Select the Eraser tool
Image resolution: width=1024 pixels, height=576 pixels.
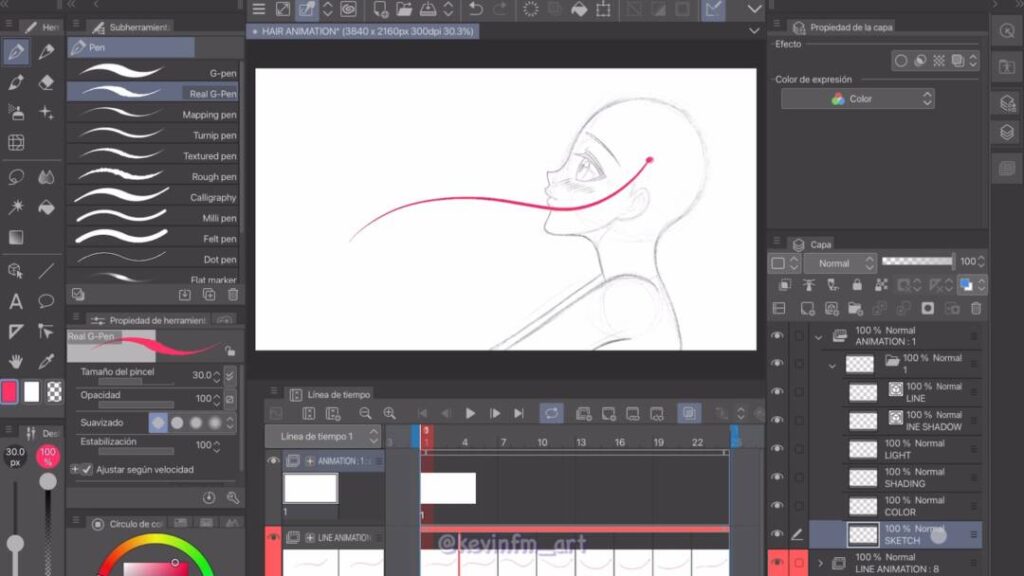tap(46, 82)
